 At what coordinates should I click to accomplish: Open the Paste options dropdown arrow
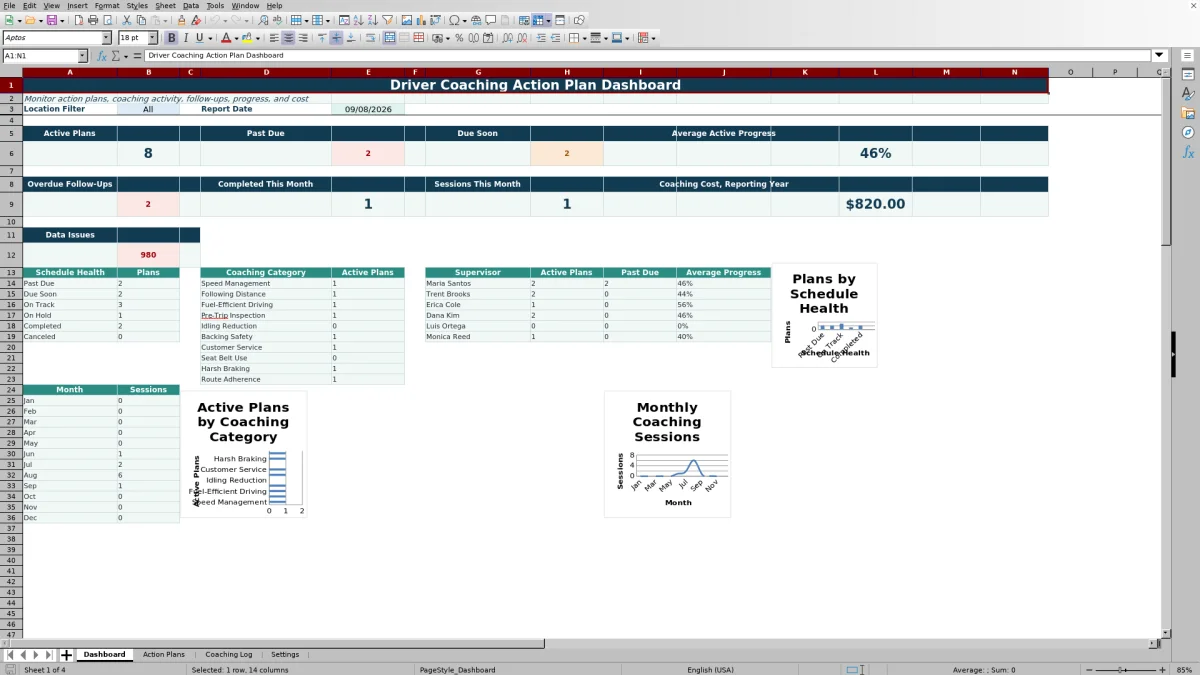pos(166,20)
